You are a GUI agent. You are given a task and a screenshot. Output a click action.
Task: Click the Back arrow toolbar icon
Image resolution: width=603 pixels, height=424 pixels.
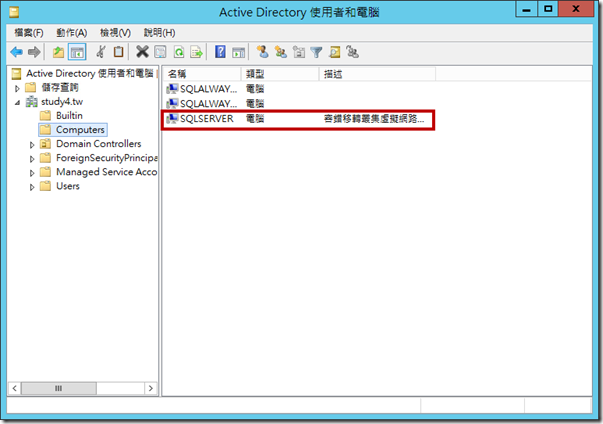coord(17,52)
